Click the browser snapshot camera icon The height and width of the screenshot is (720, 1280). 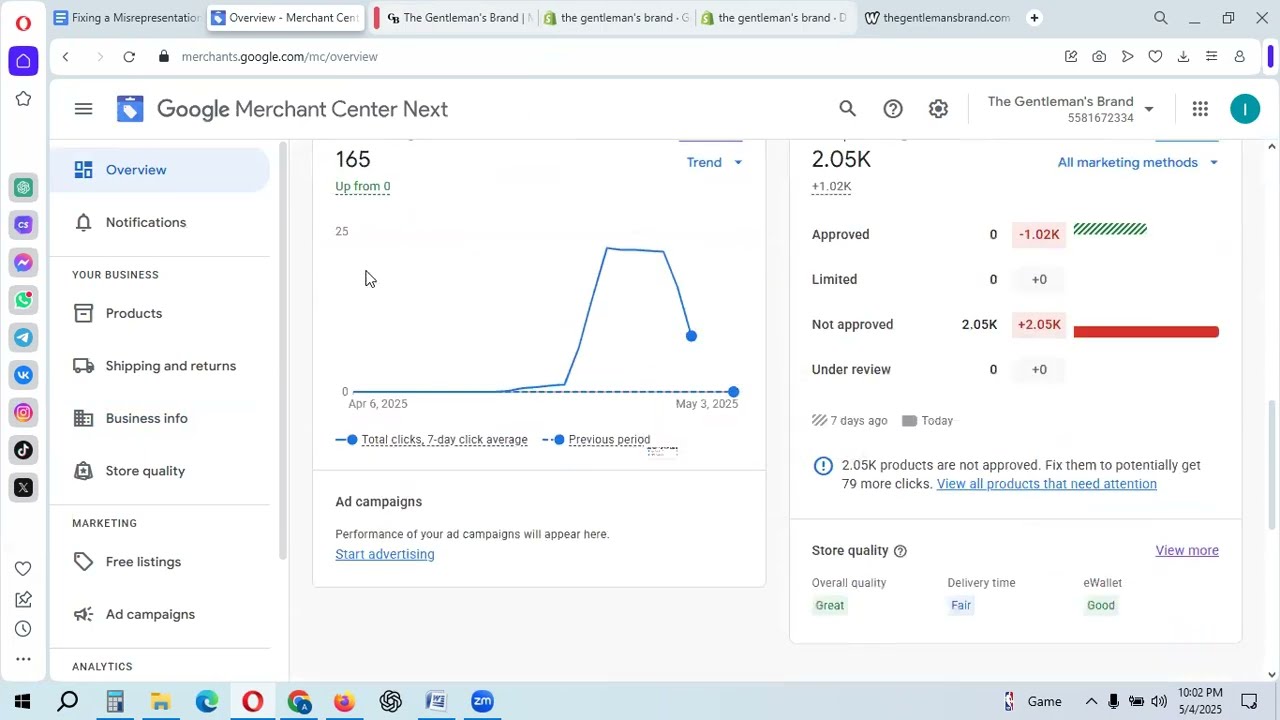(x=1099, y=57)
